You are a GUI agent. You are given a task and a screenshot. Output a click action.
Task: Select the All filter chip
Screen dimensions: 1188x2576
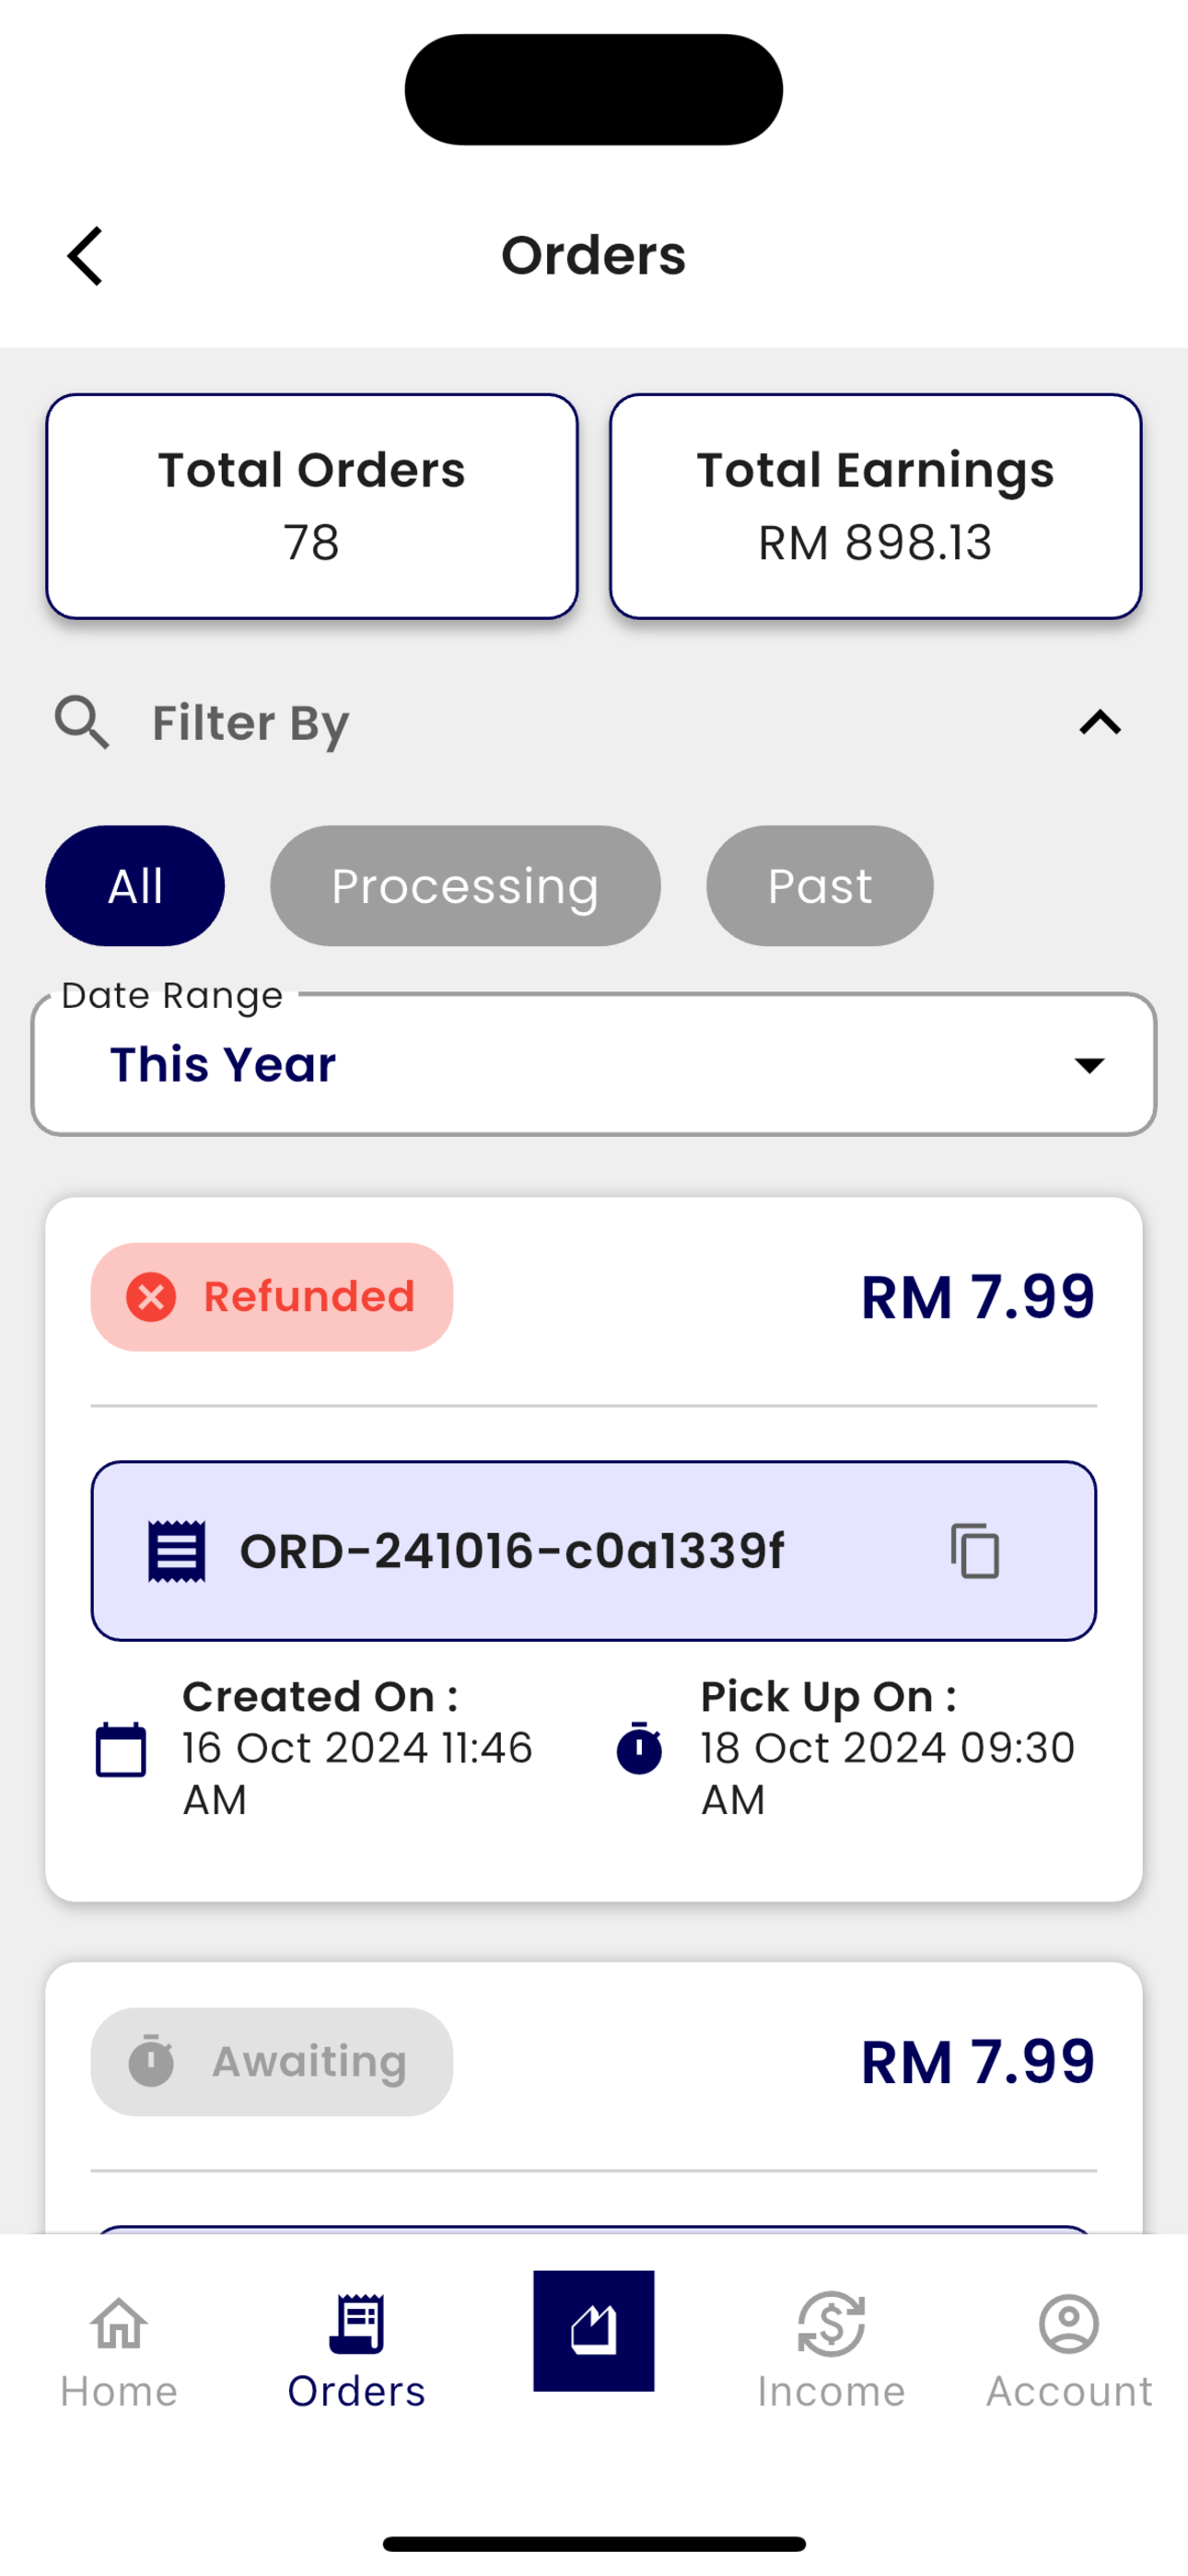tap(135, 886)
